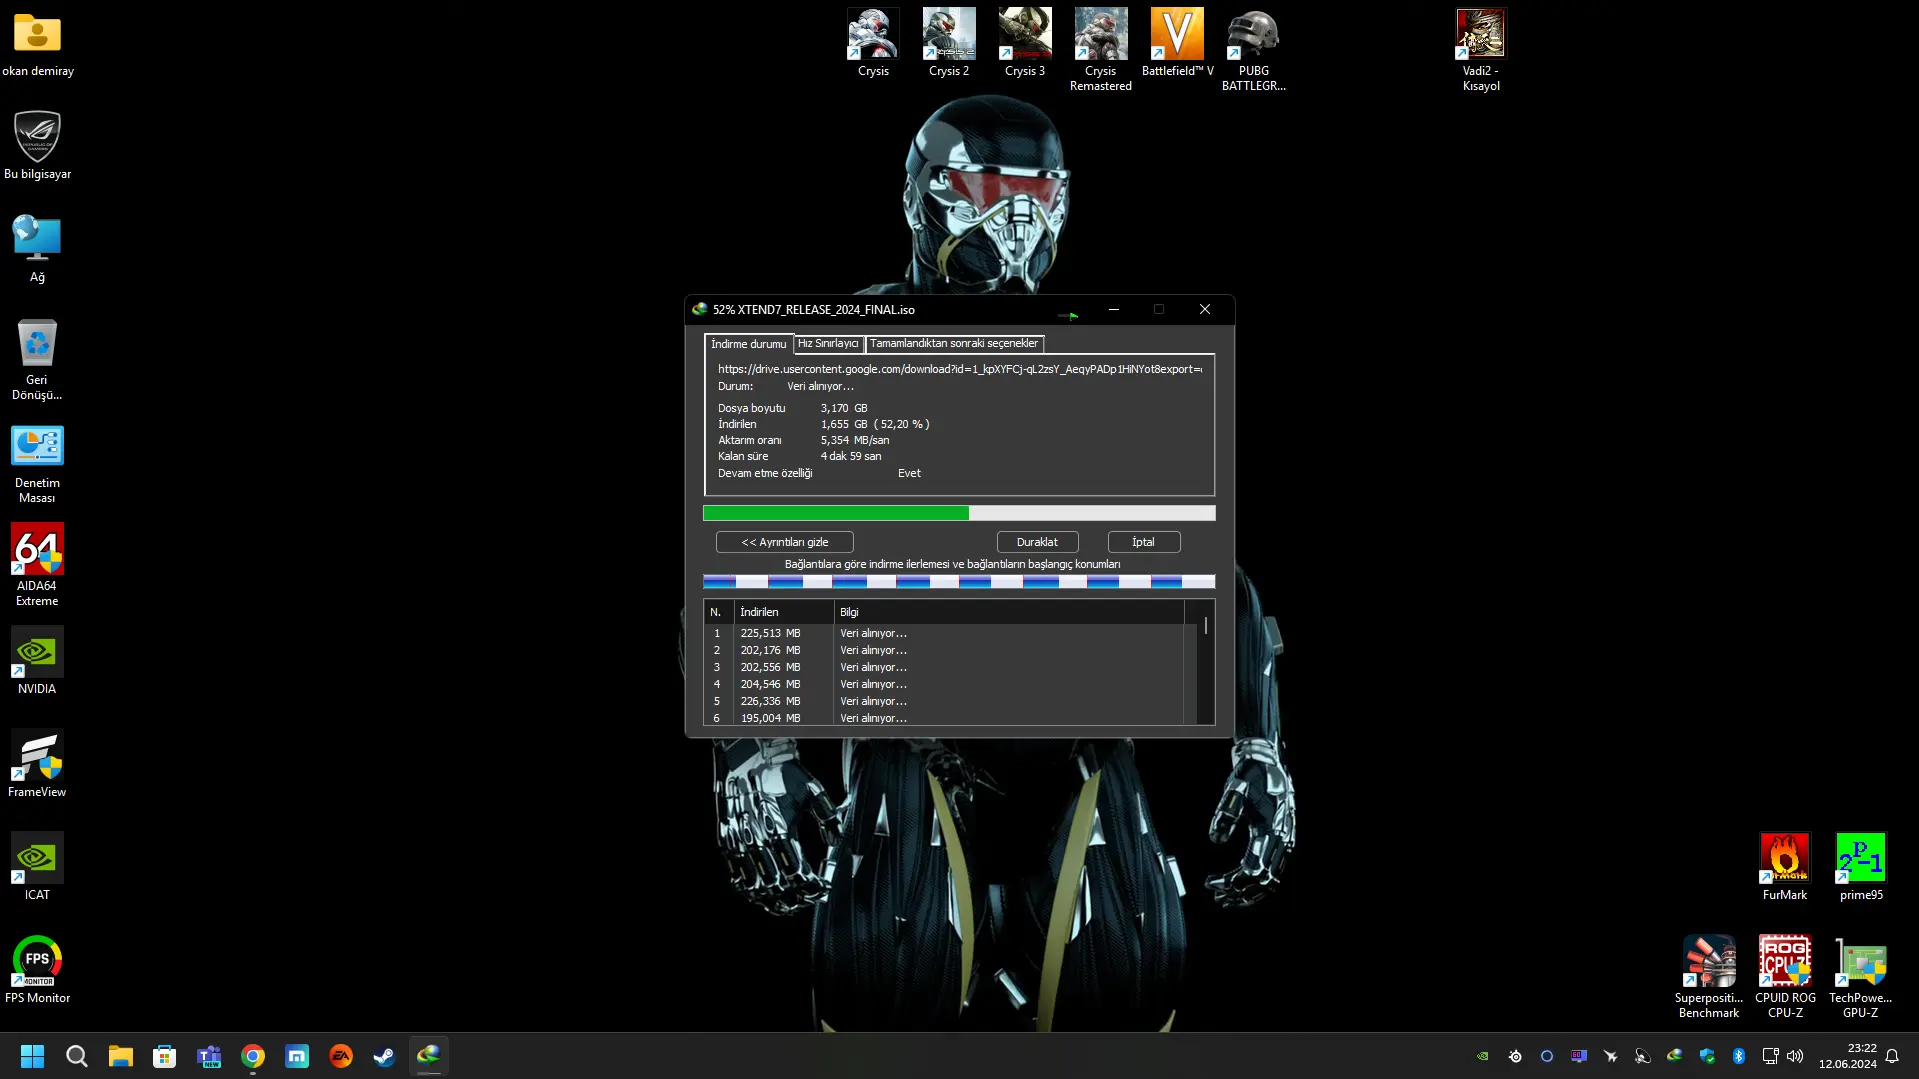Image resolution: width=1919 pixels, height=1079 pixels.
Task: Select the Geri Dönüşüm recycle bin icon
Action: [x=38, y=359]
